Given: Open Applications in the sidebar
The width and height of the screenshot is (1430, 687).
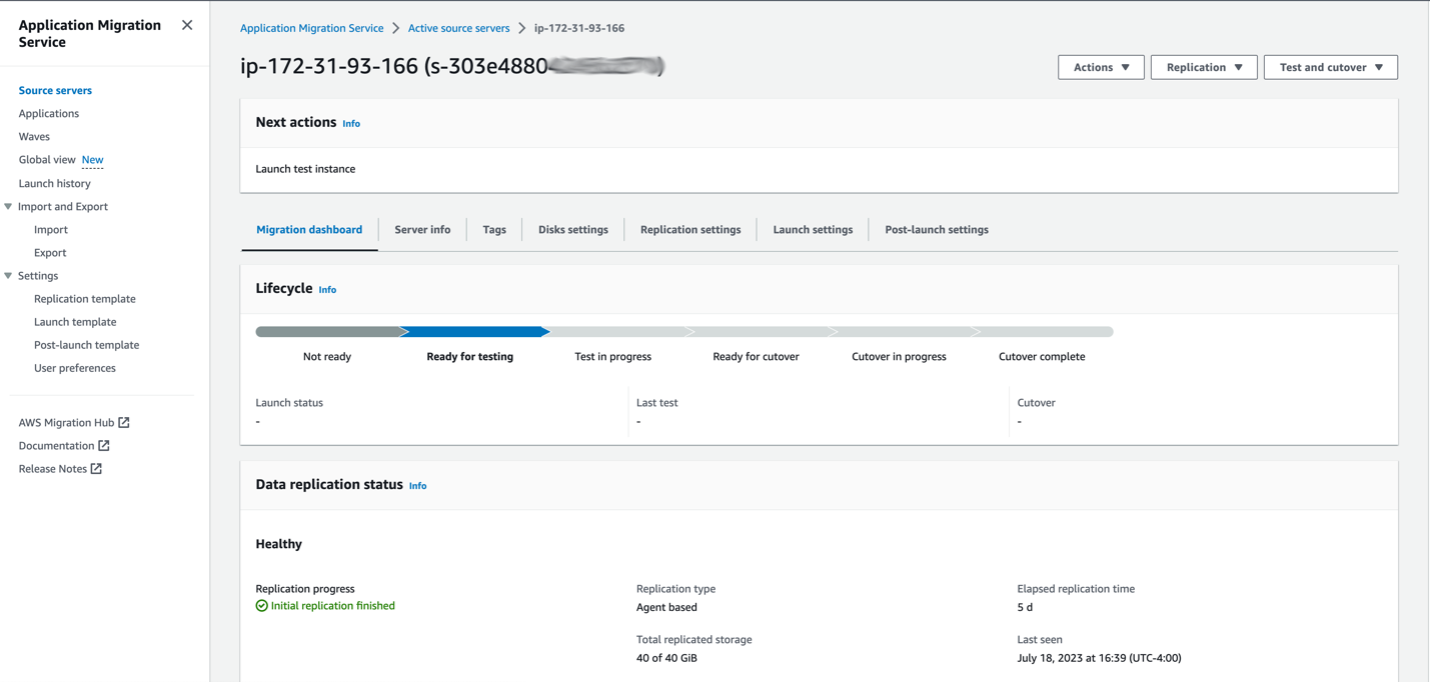Looking at the screenshot, I should [x=49, y=113].
